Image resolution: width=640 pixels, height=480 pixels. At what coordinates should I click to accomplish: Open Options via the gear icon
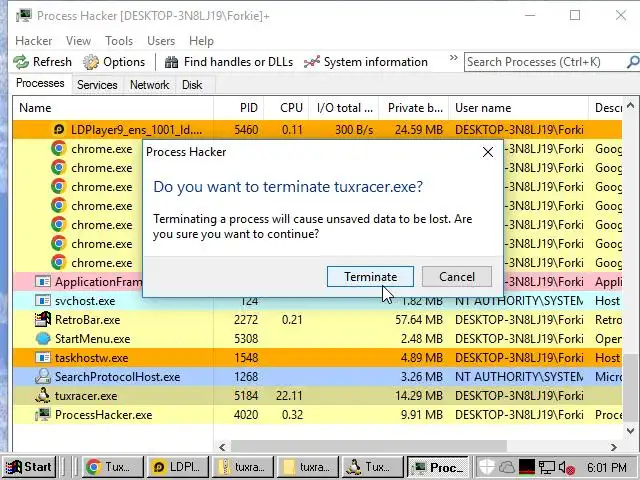point(91,62)
